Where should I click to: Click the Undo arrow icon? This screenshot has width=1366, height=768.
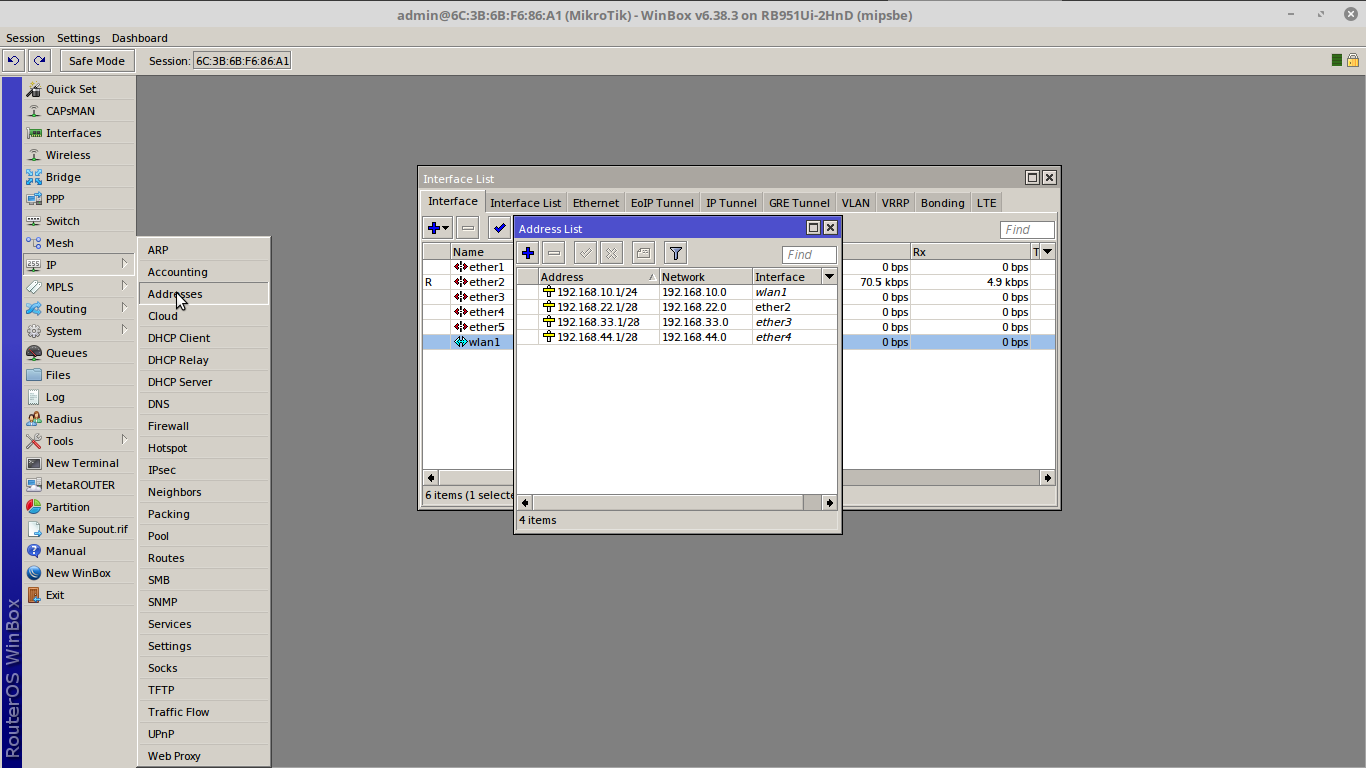[13, 61]
